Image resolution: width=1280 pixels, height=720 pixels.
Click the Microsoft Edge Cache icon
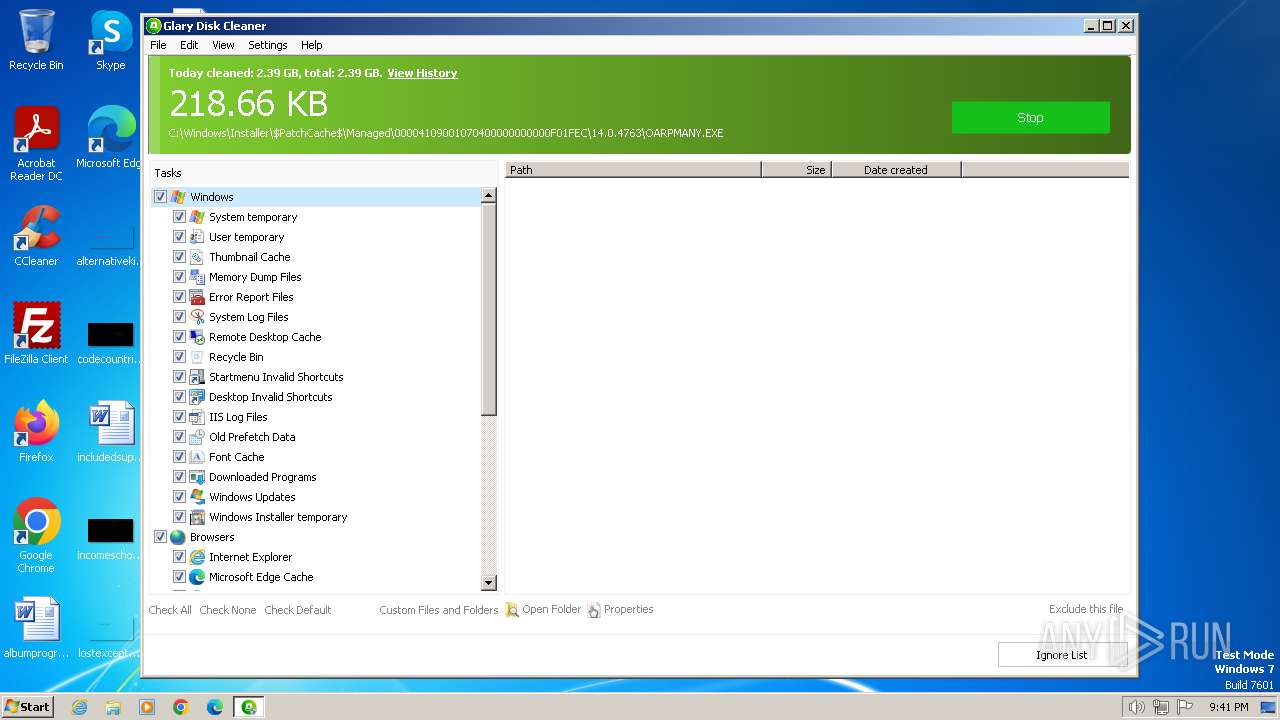pos(197,577)
